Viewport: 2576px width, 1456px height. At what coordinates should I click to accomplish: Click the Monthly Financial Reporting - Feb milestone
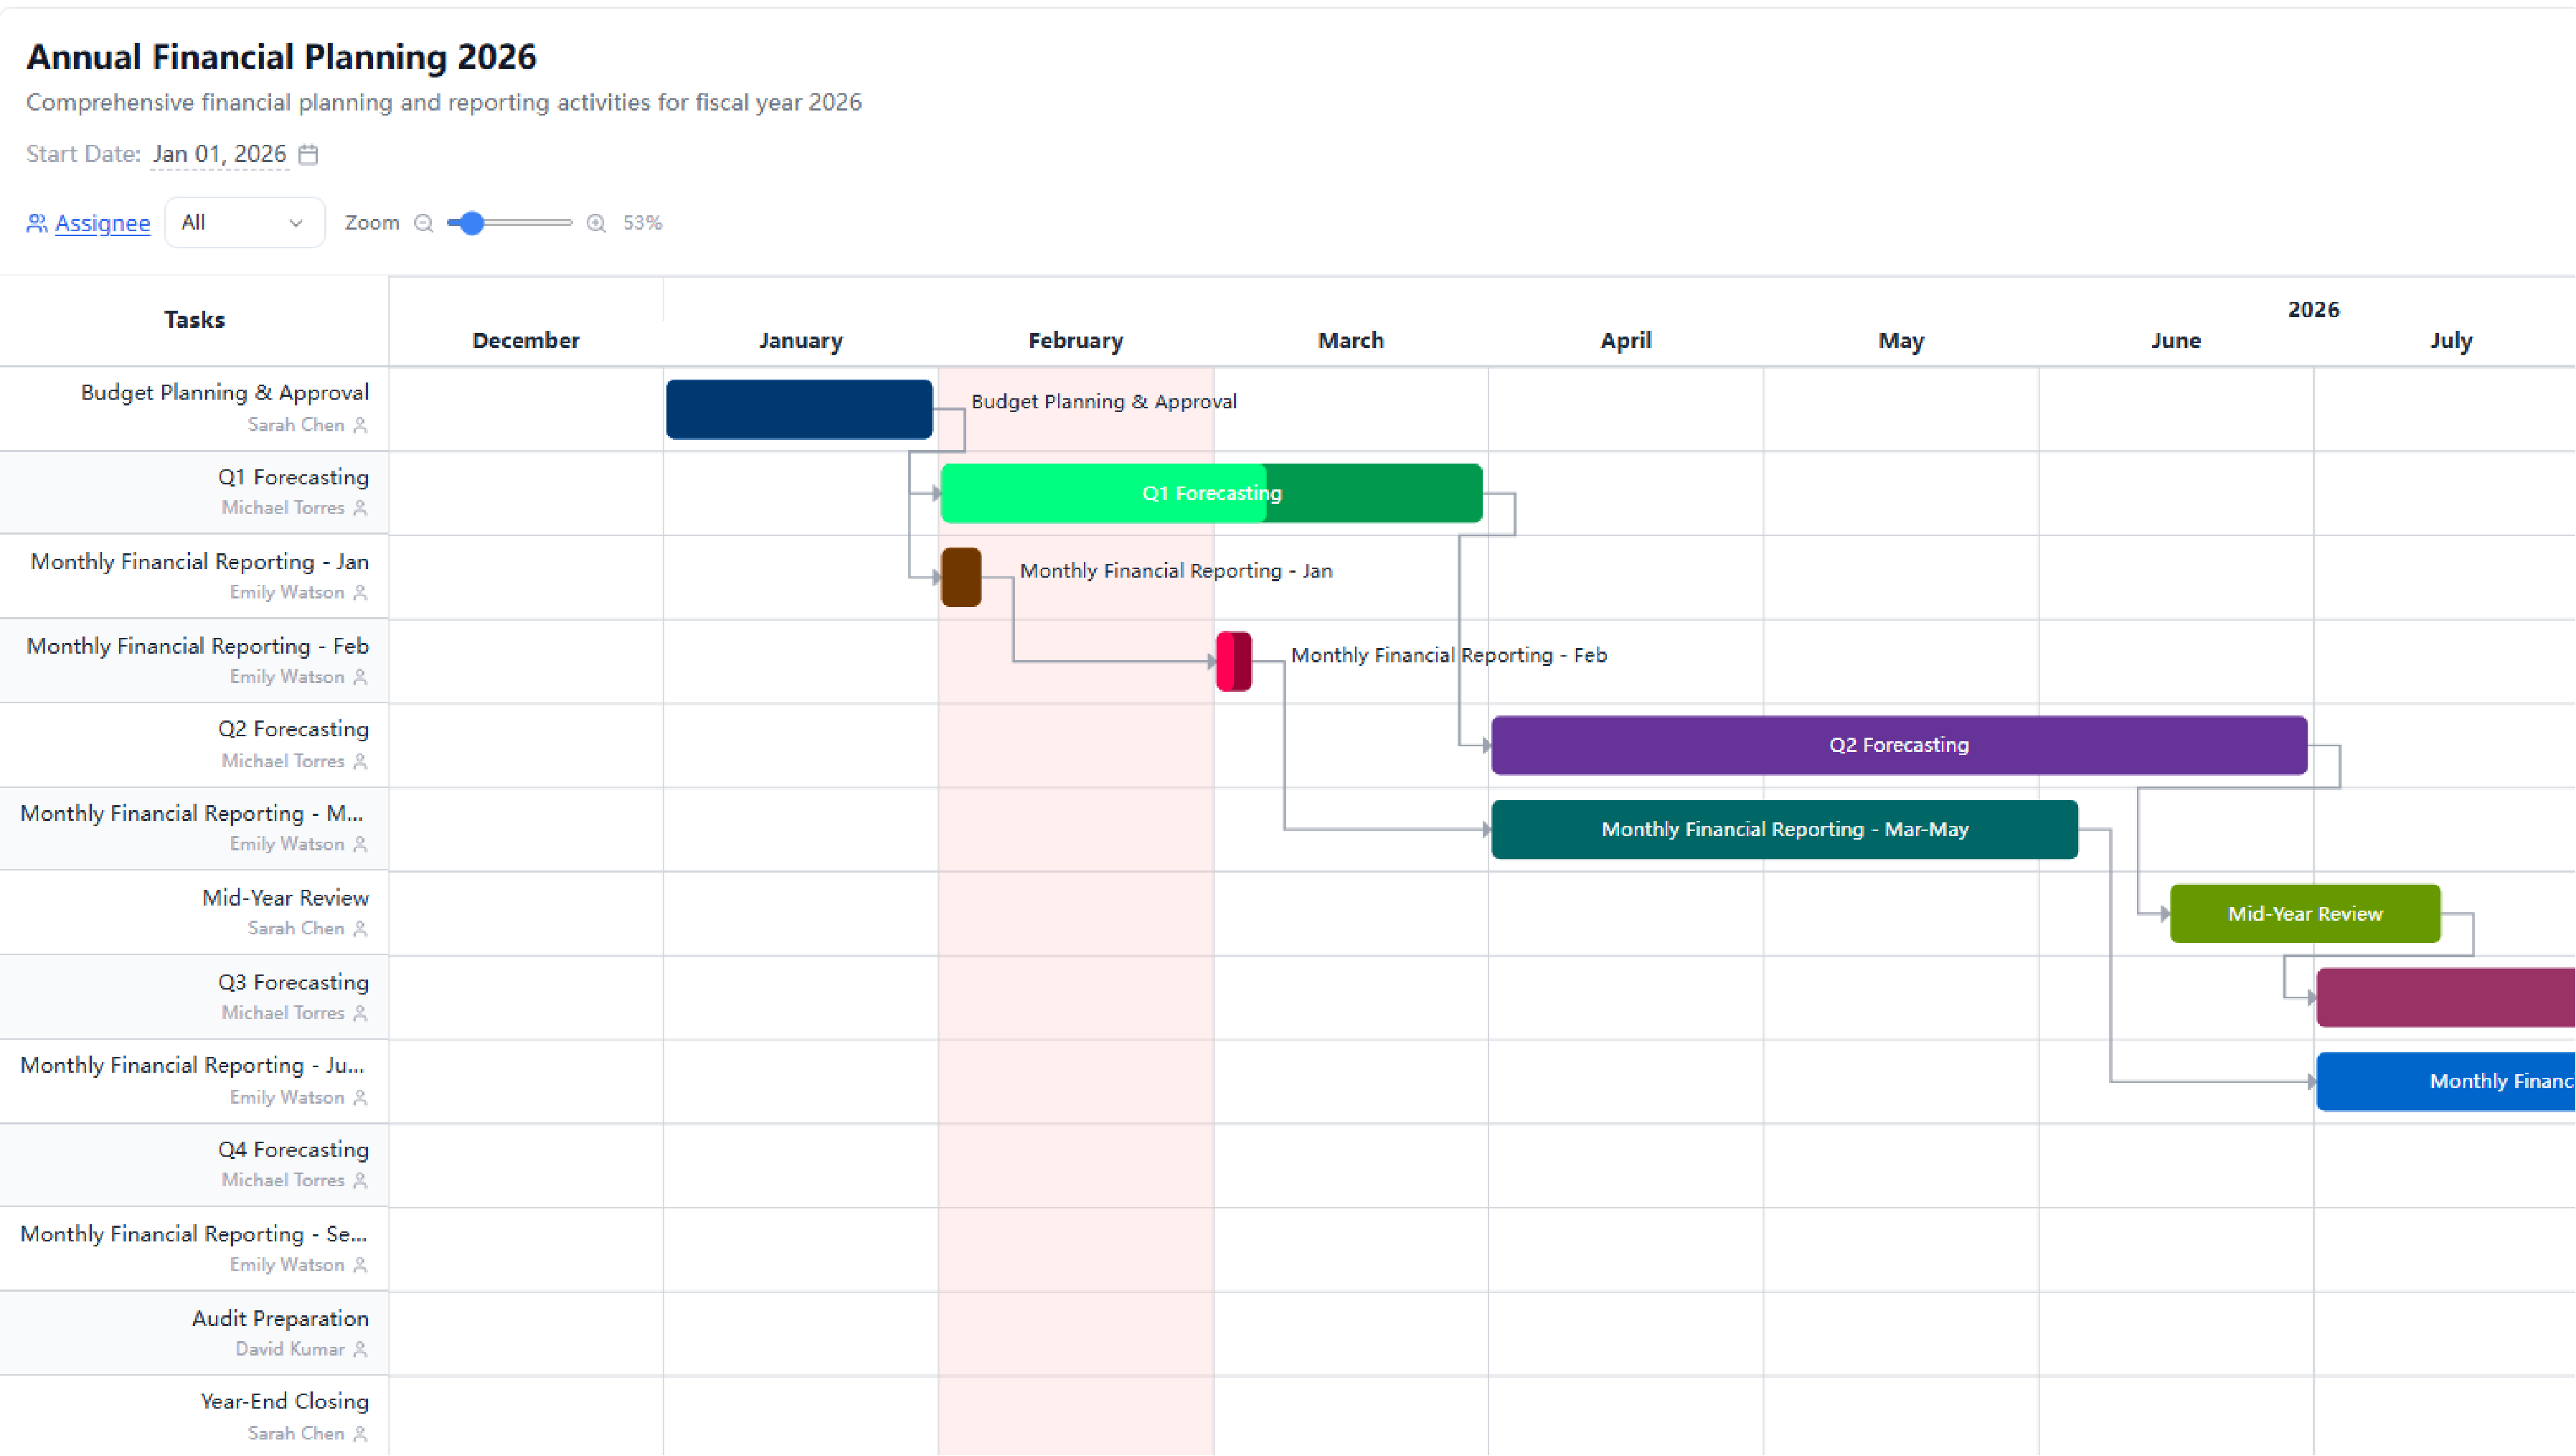click(1234, 661)
